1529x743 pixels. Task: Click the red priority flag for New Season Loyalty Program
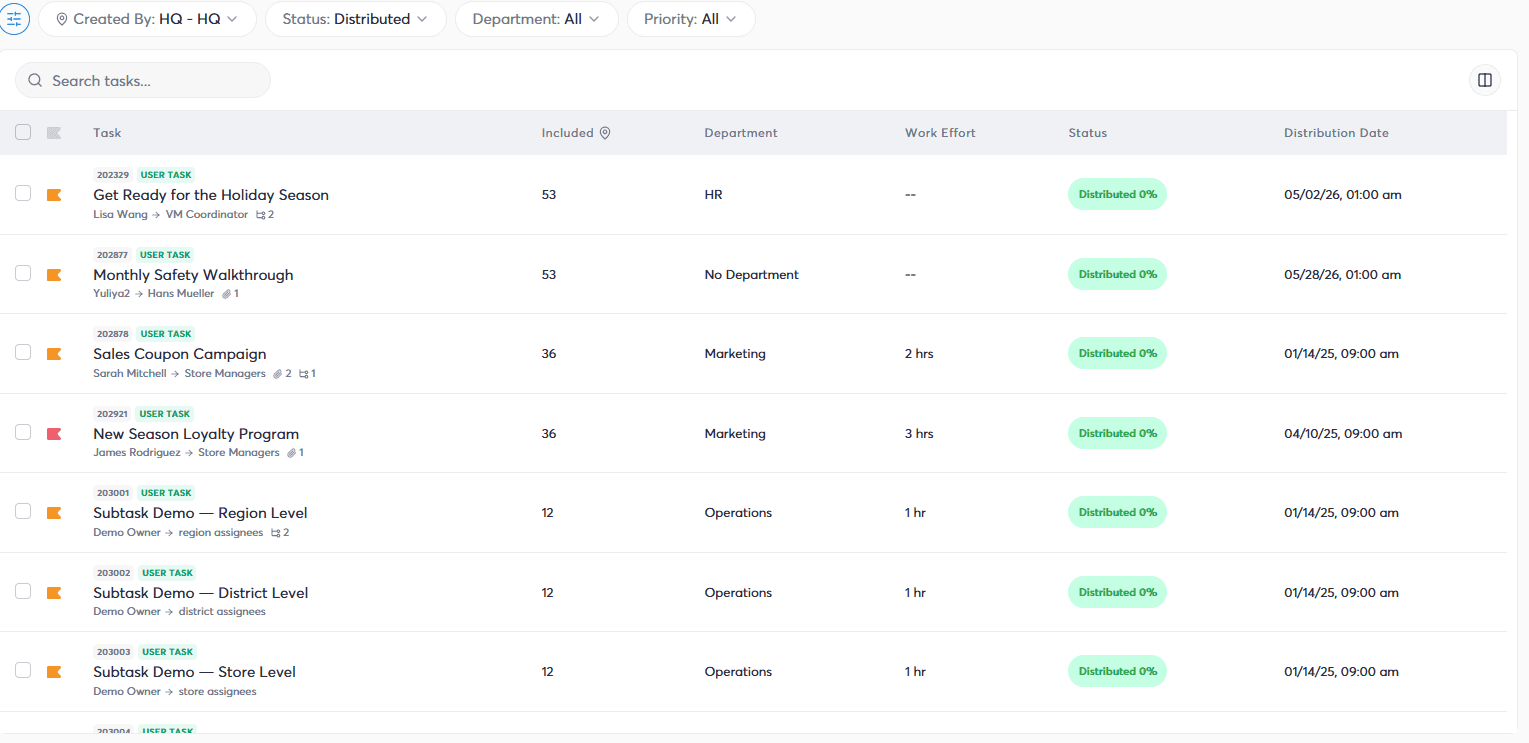[x=54, y=433]
